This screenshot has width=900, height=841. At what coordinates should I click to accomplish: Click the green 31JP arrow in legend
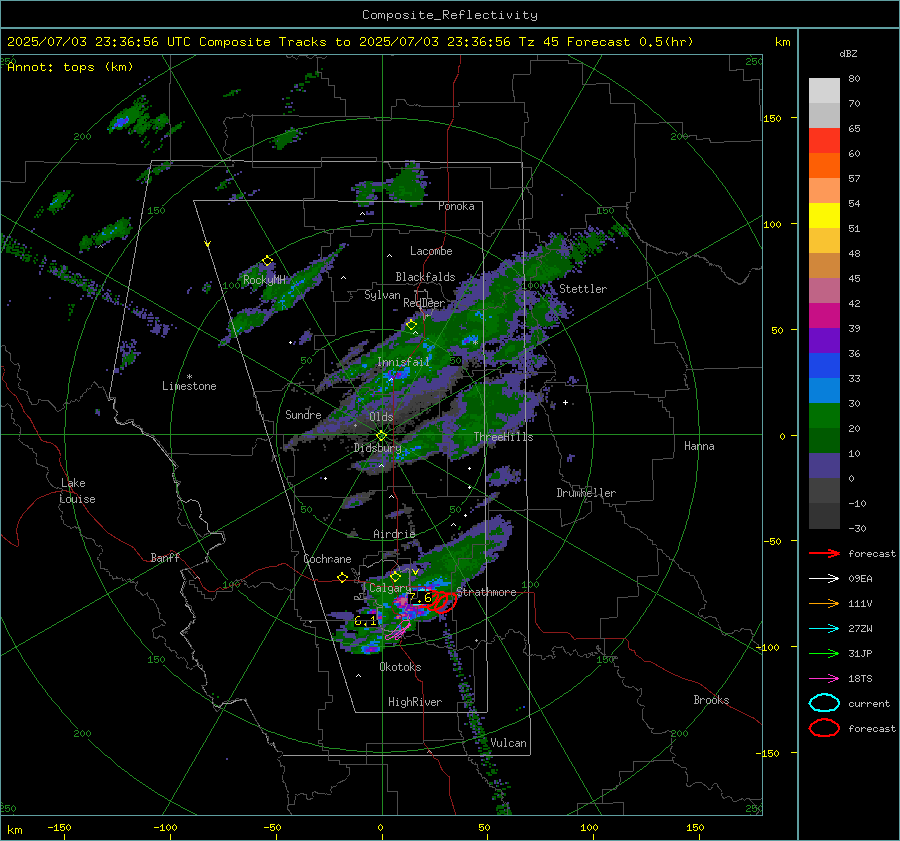[x=824, y=653]
